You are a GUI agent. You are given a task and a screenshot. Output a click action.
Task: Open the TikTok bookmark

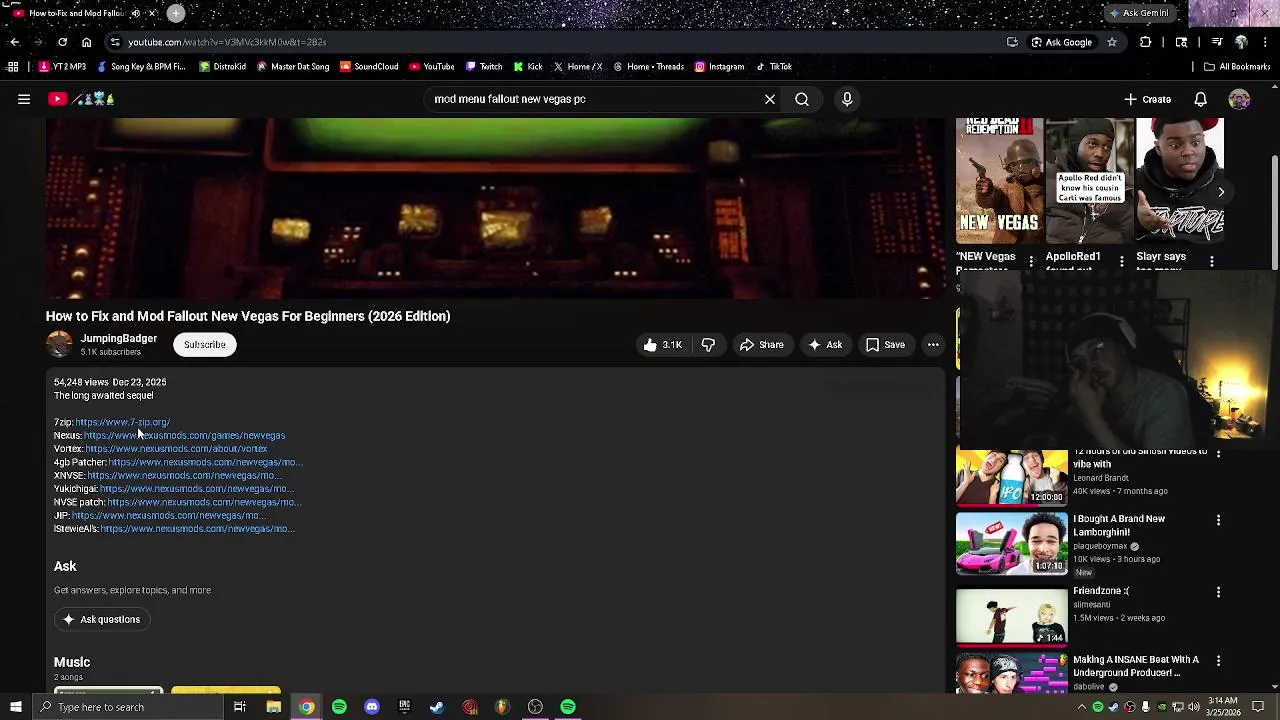click(x=774, y=67)
